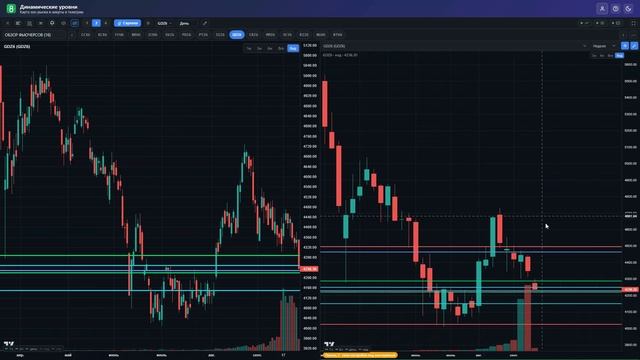640x360 pixels.
Task: Select the highlighted GDZ6 ticker pill
Action: click(237, 35)
